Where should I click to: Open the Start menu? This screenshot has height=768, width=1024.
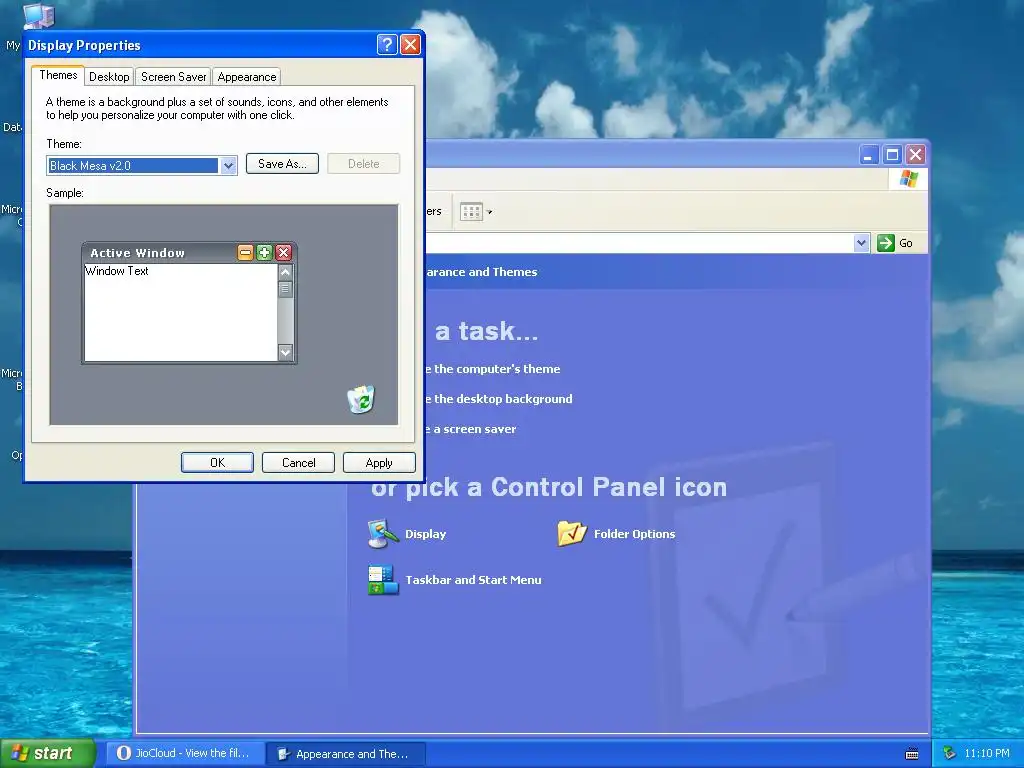click(47, 753)
